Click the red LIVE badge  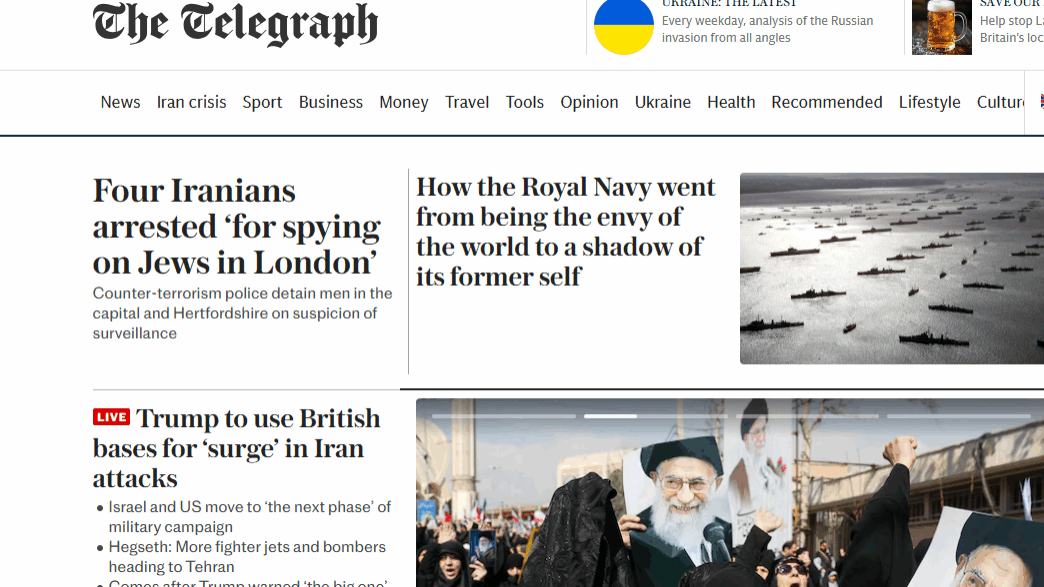pyautogui.click(x=111, y=417)
